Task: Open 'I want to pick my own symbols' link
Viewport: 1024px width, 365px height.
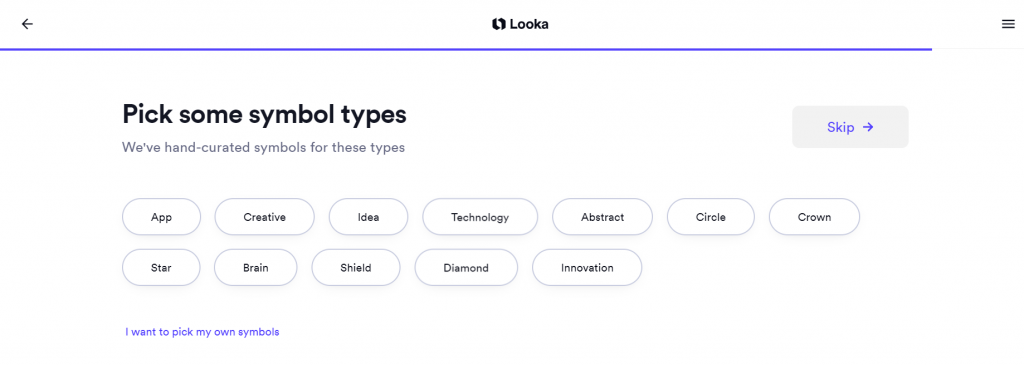Action: coord(202,332)
